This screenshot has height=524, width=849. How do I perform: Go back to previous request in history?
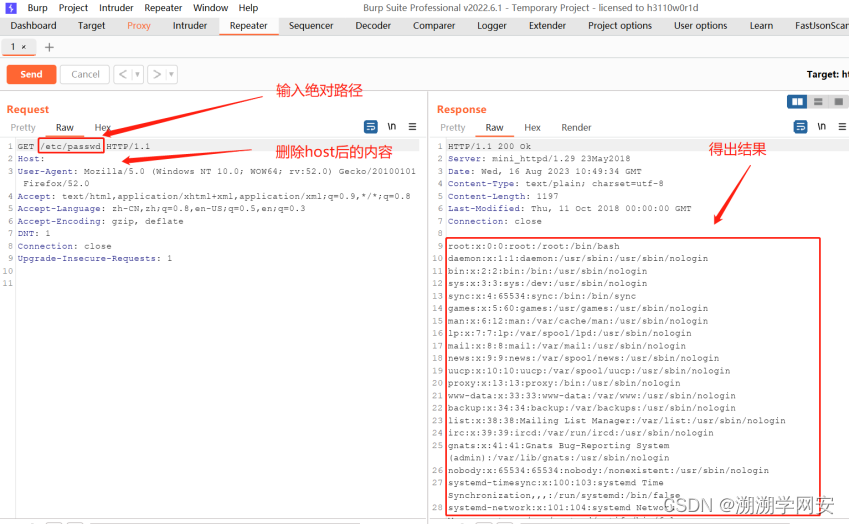(122, 74)
